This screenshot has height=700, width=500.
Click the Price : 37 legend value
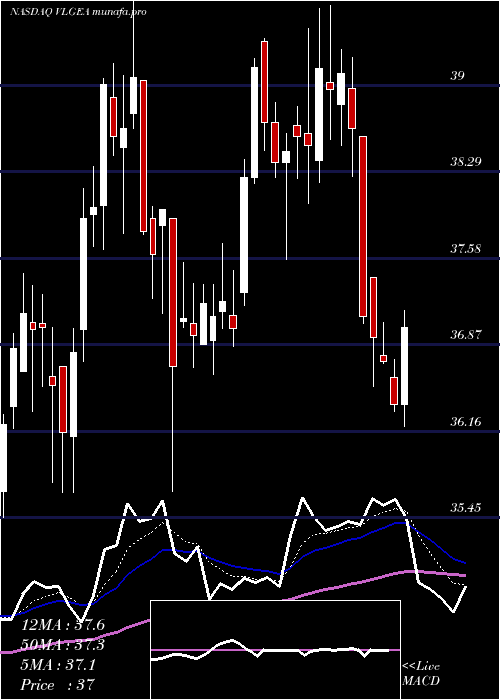click(58, 685)
